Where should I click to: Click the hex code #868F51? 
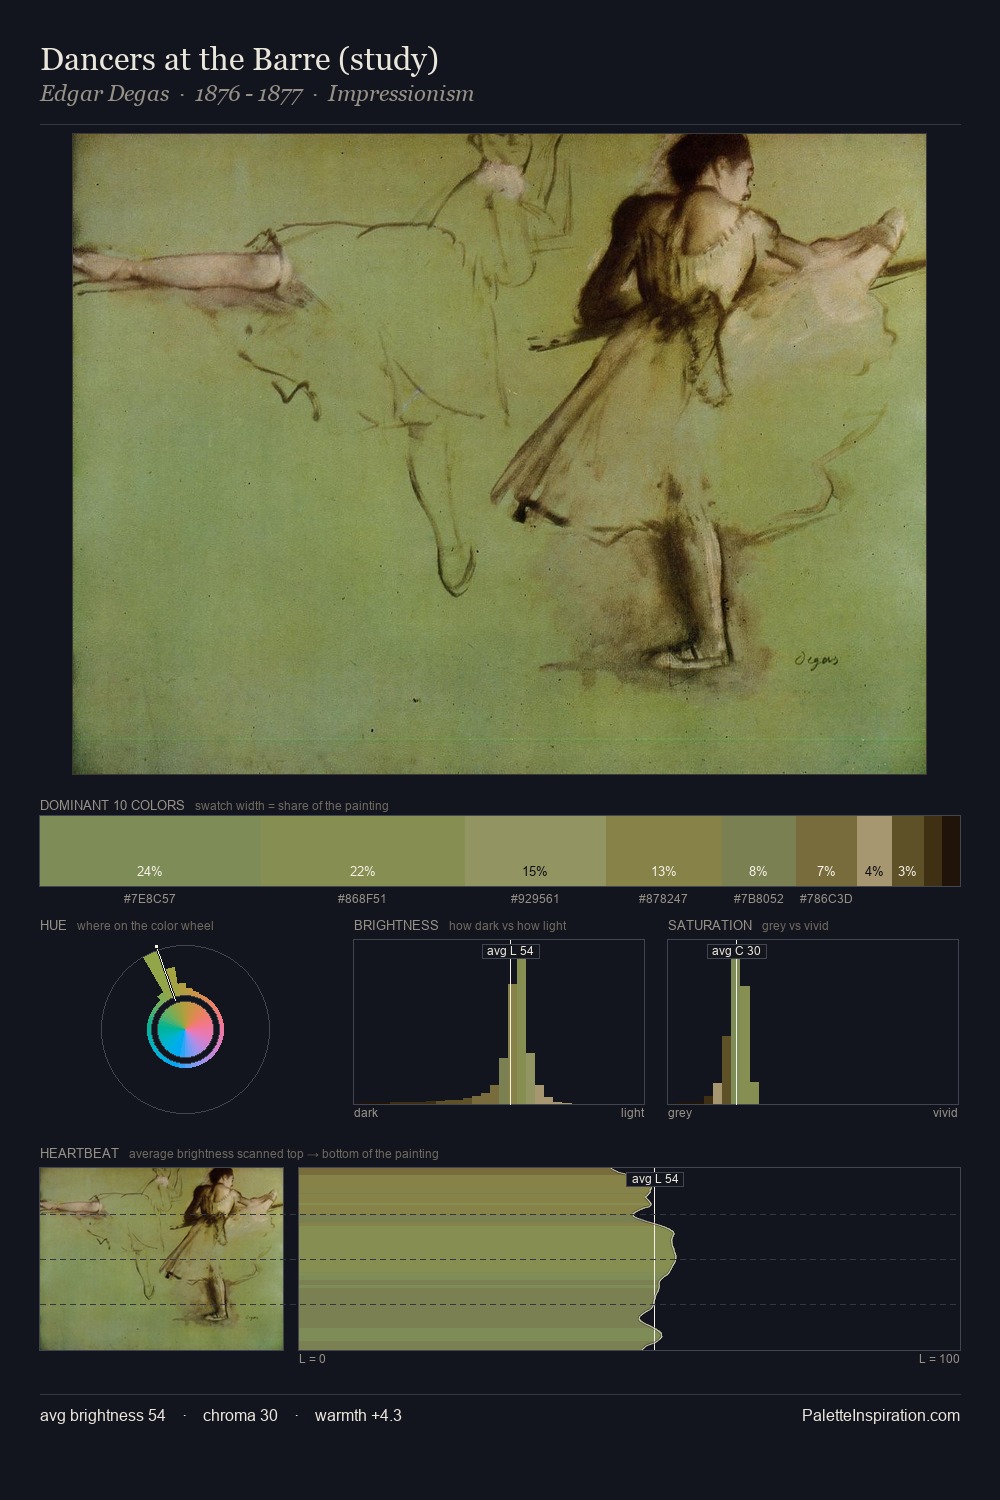click(x=362, y=899)
